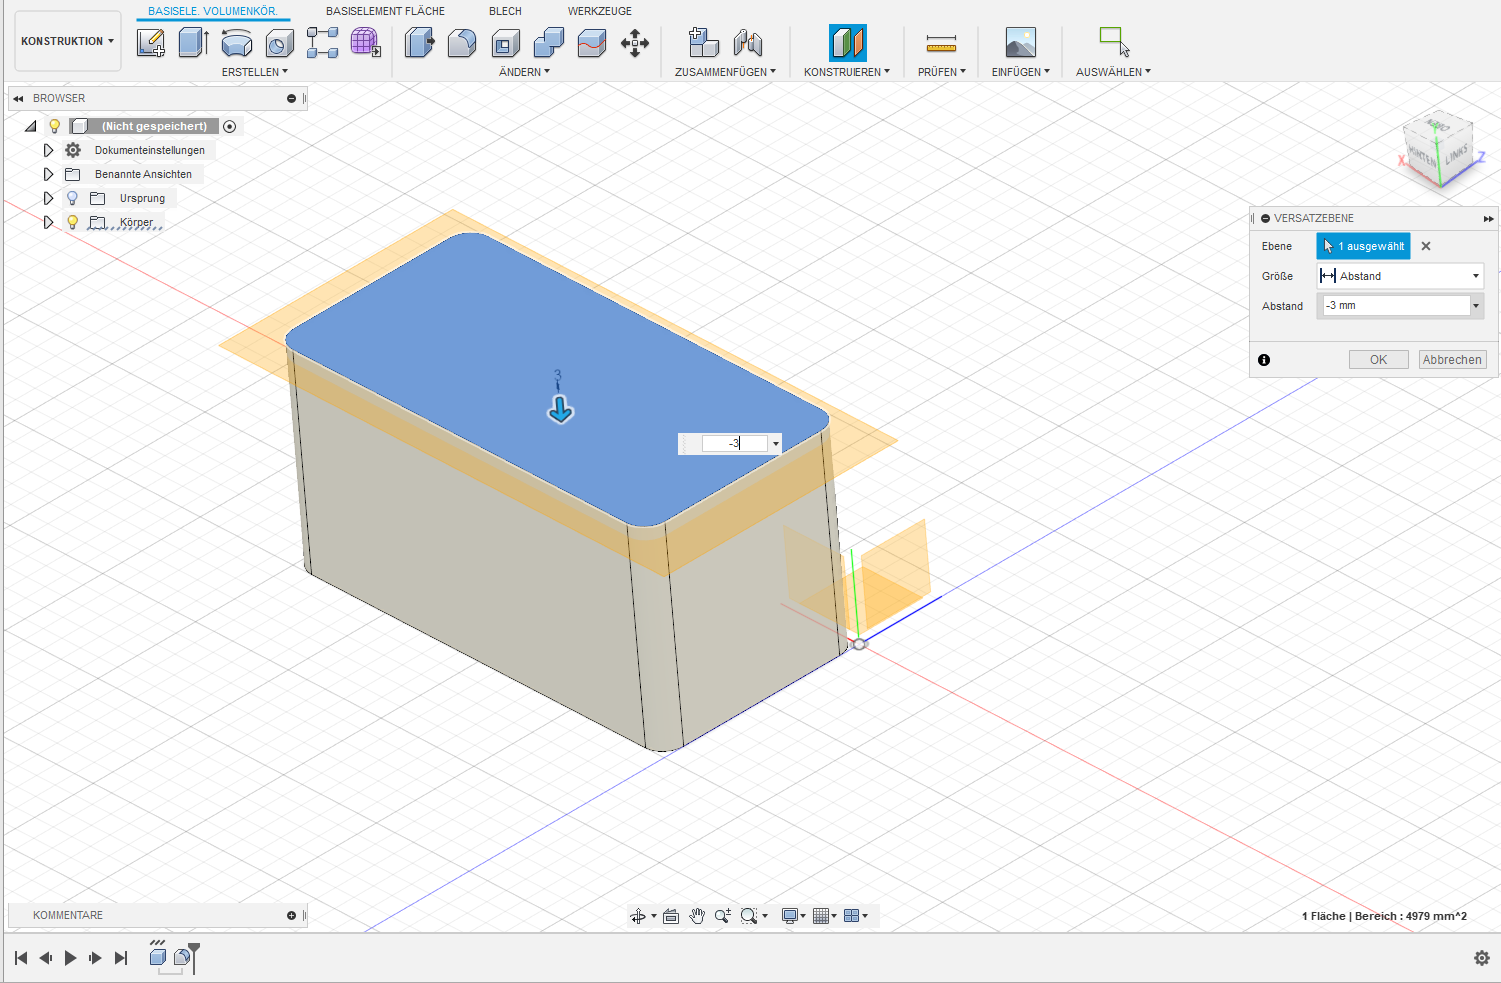Click the Abstand input in the dialog
The image size is (1501, 983).
(x=1395, y=306)
